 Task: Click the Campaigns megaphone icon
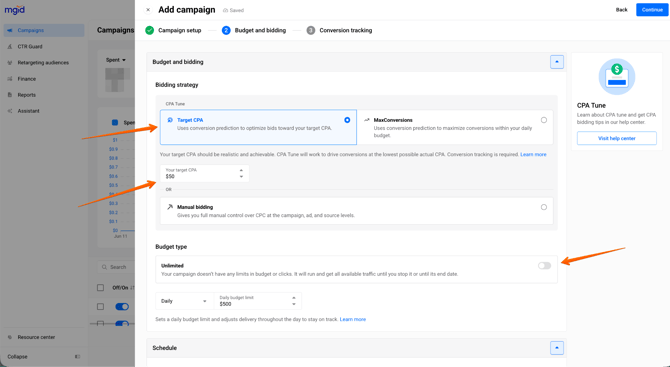click(10, 30)
